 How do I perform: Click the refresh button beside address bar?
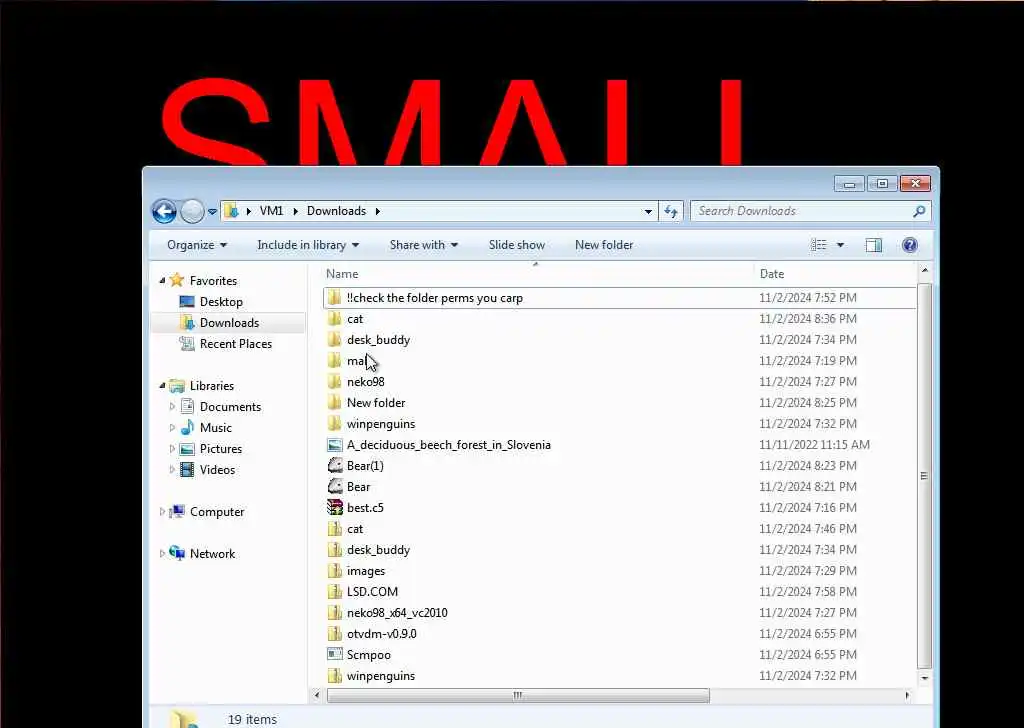(x=671, y=211)
